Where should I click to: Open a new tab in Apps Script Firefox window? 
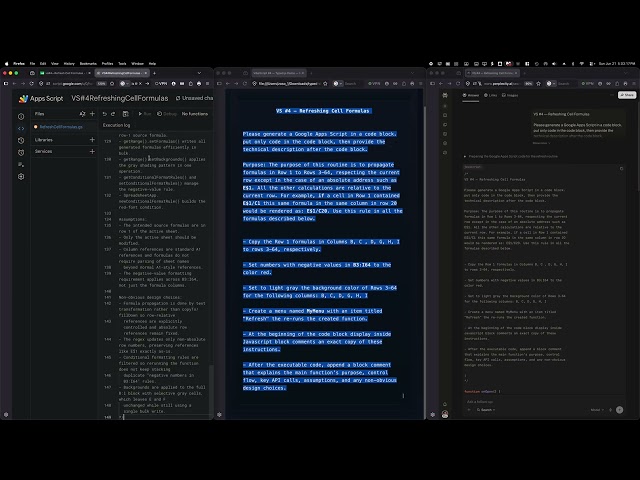154,73
